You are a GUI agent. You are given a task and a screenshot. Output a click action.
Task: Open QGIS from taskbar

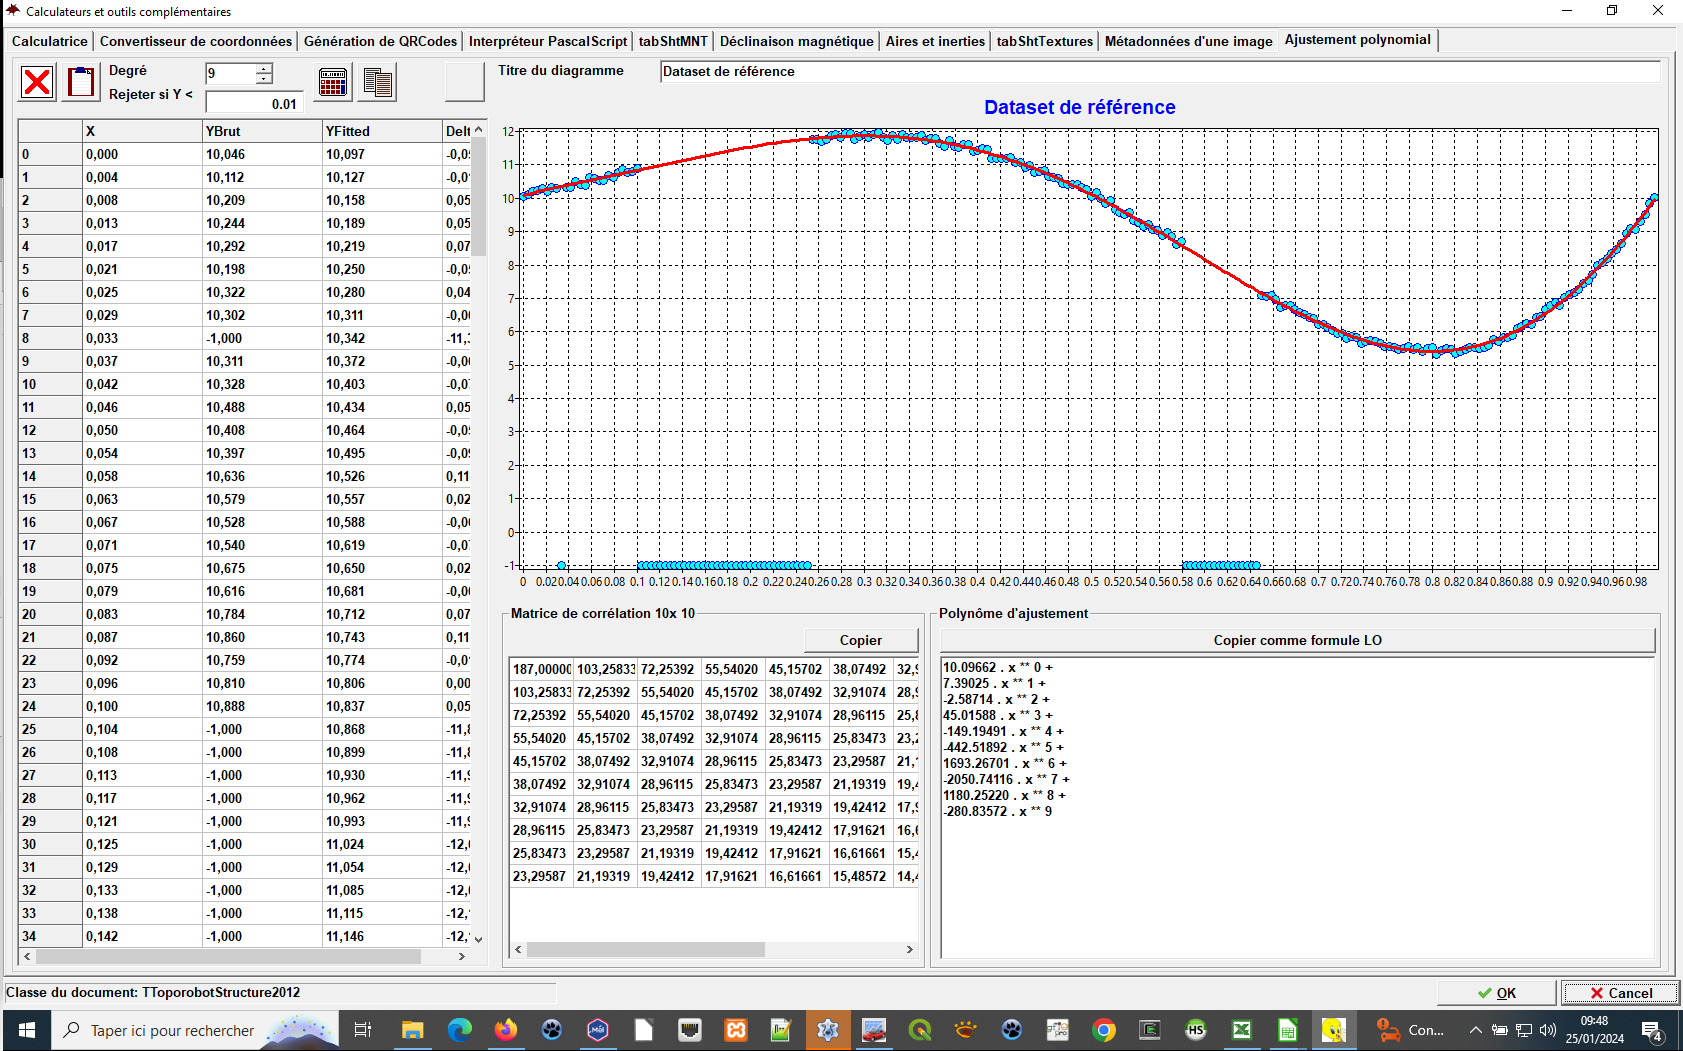coord(920,1030)
